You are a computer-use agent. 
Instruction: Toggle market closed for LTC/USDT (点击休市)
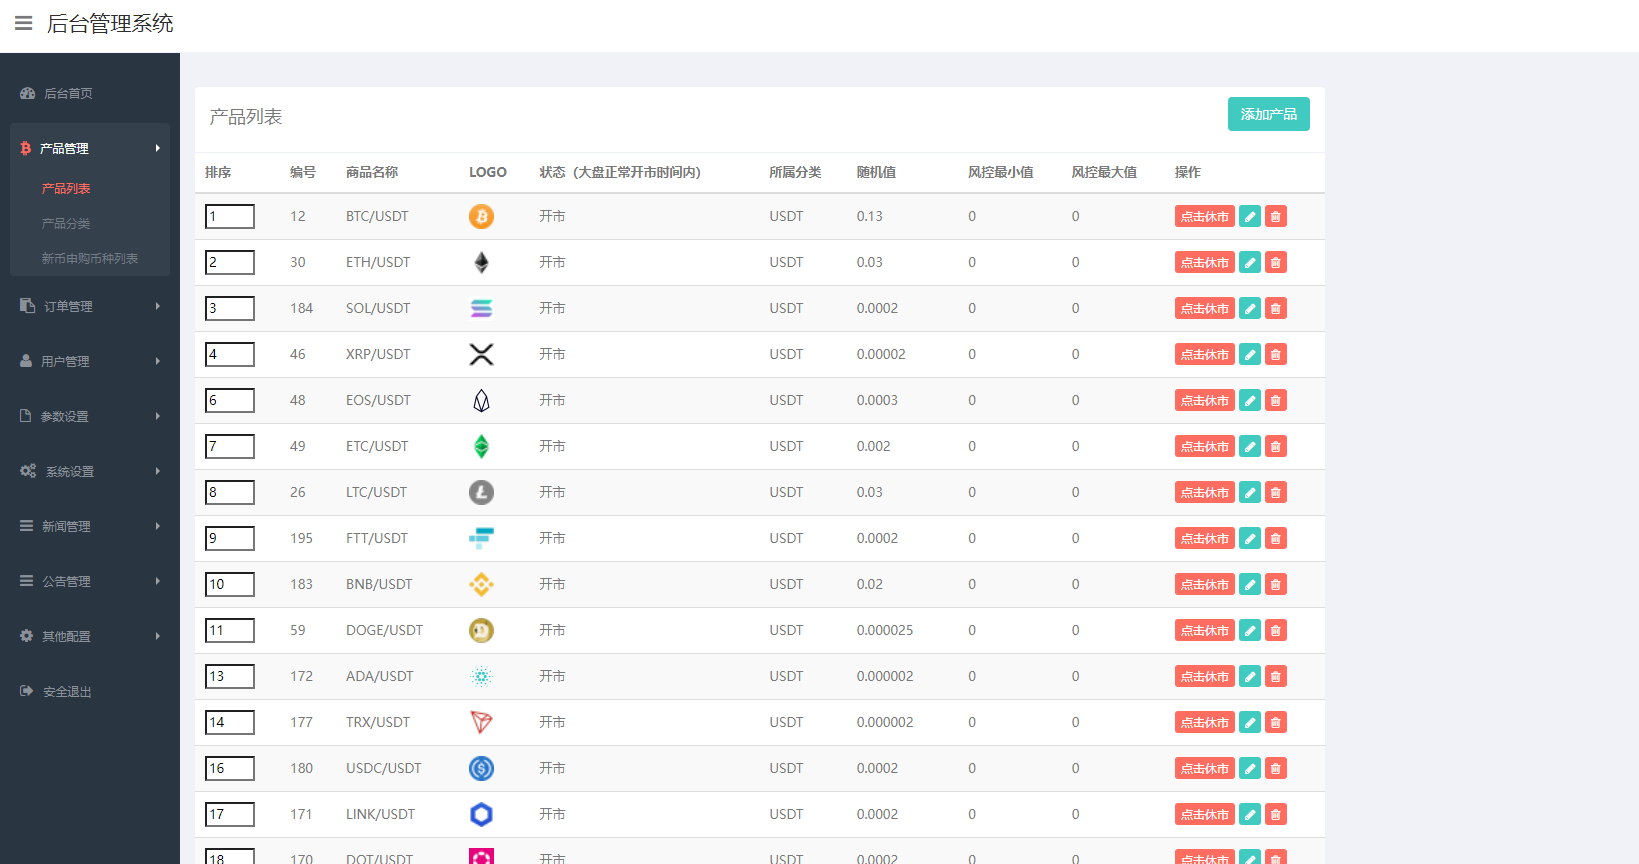point(1204,492)
